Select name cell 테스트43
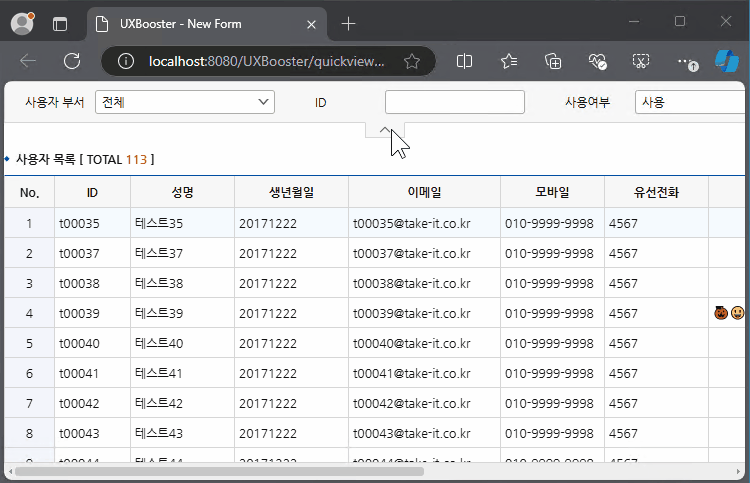The image size is (750, 483). pyautogui.click(x=182, y=433)
